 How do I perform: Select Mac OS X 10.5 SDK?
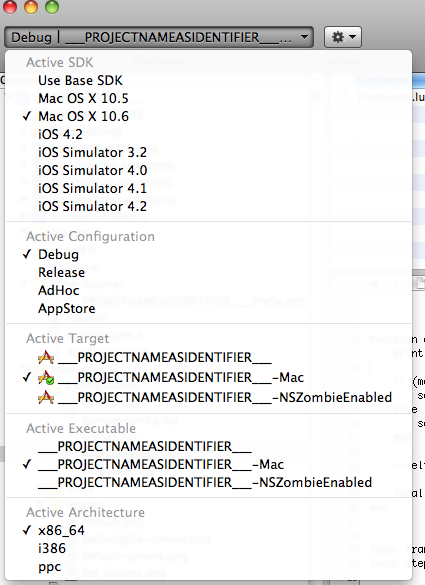(x=83, y=98)
